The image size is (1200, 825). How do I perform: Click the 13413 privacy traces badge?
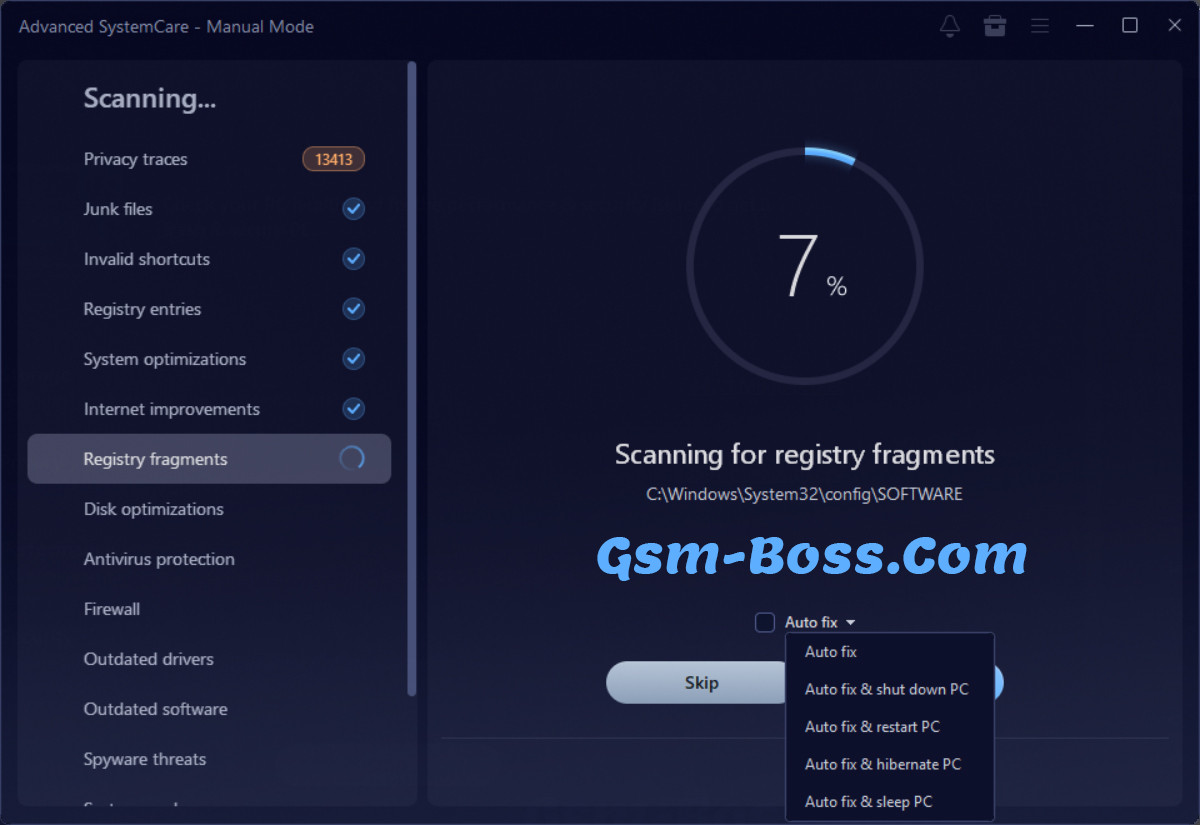pos(334,159)
